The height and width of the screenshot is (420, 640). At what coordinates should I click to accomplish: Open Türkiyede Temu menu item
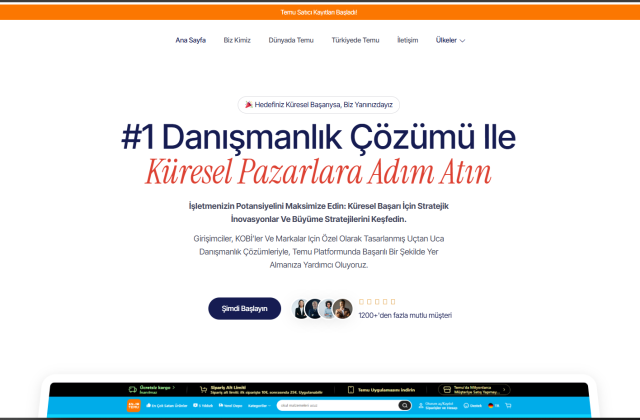click(355, 40)
